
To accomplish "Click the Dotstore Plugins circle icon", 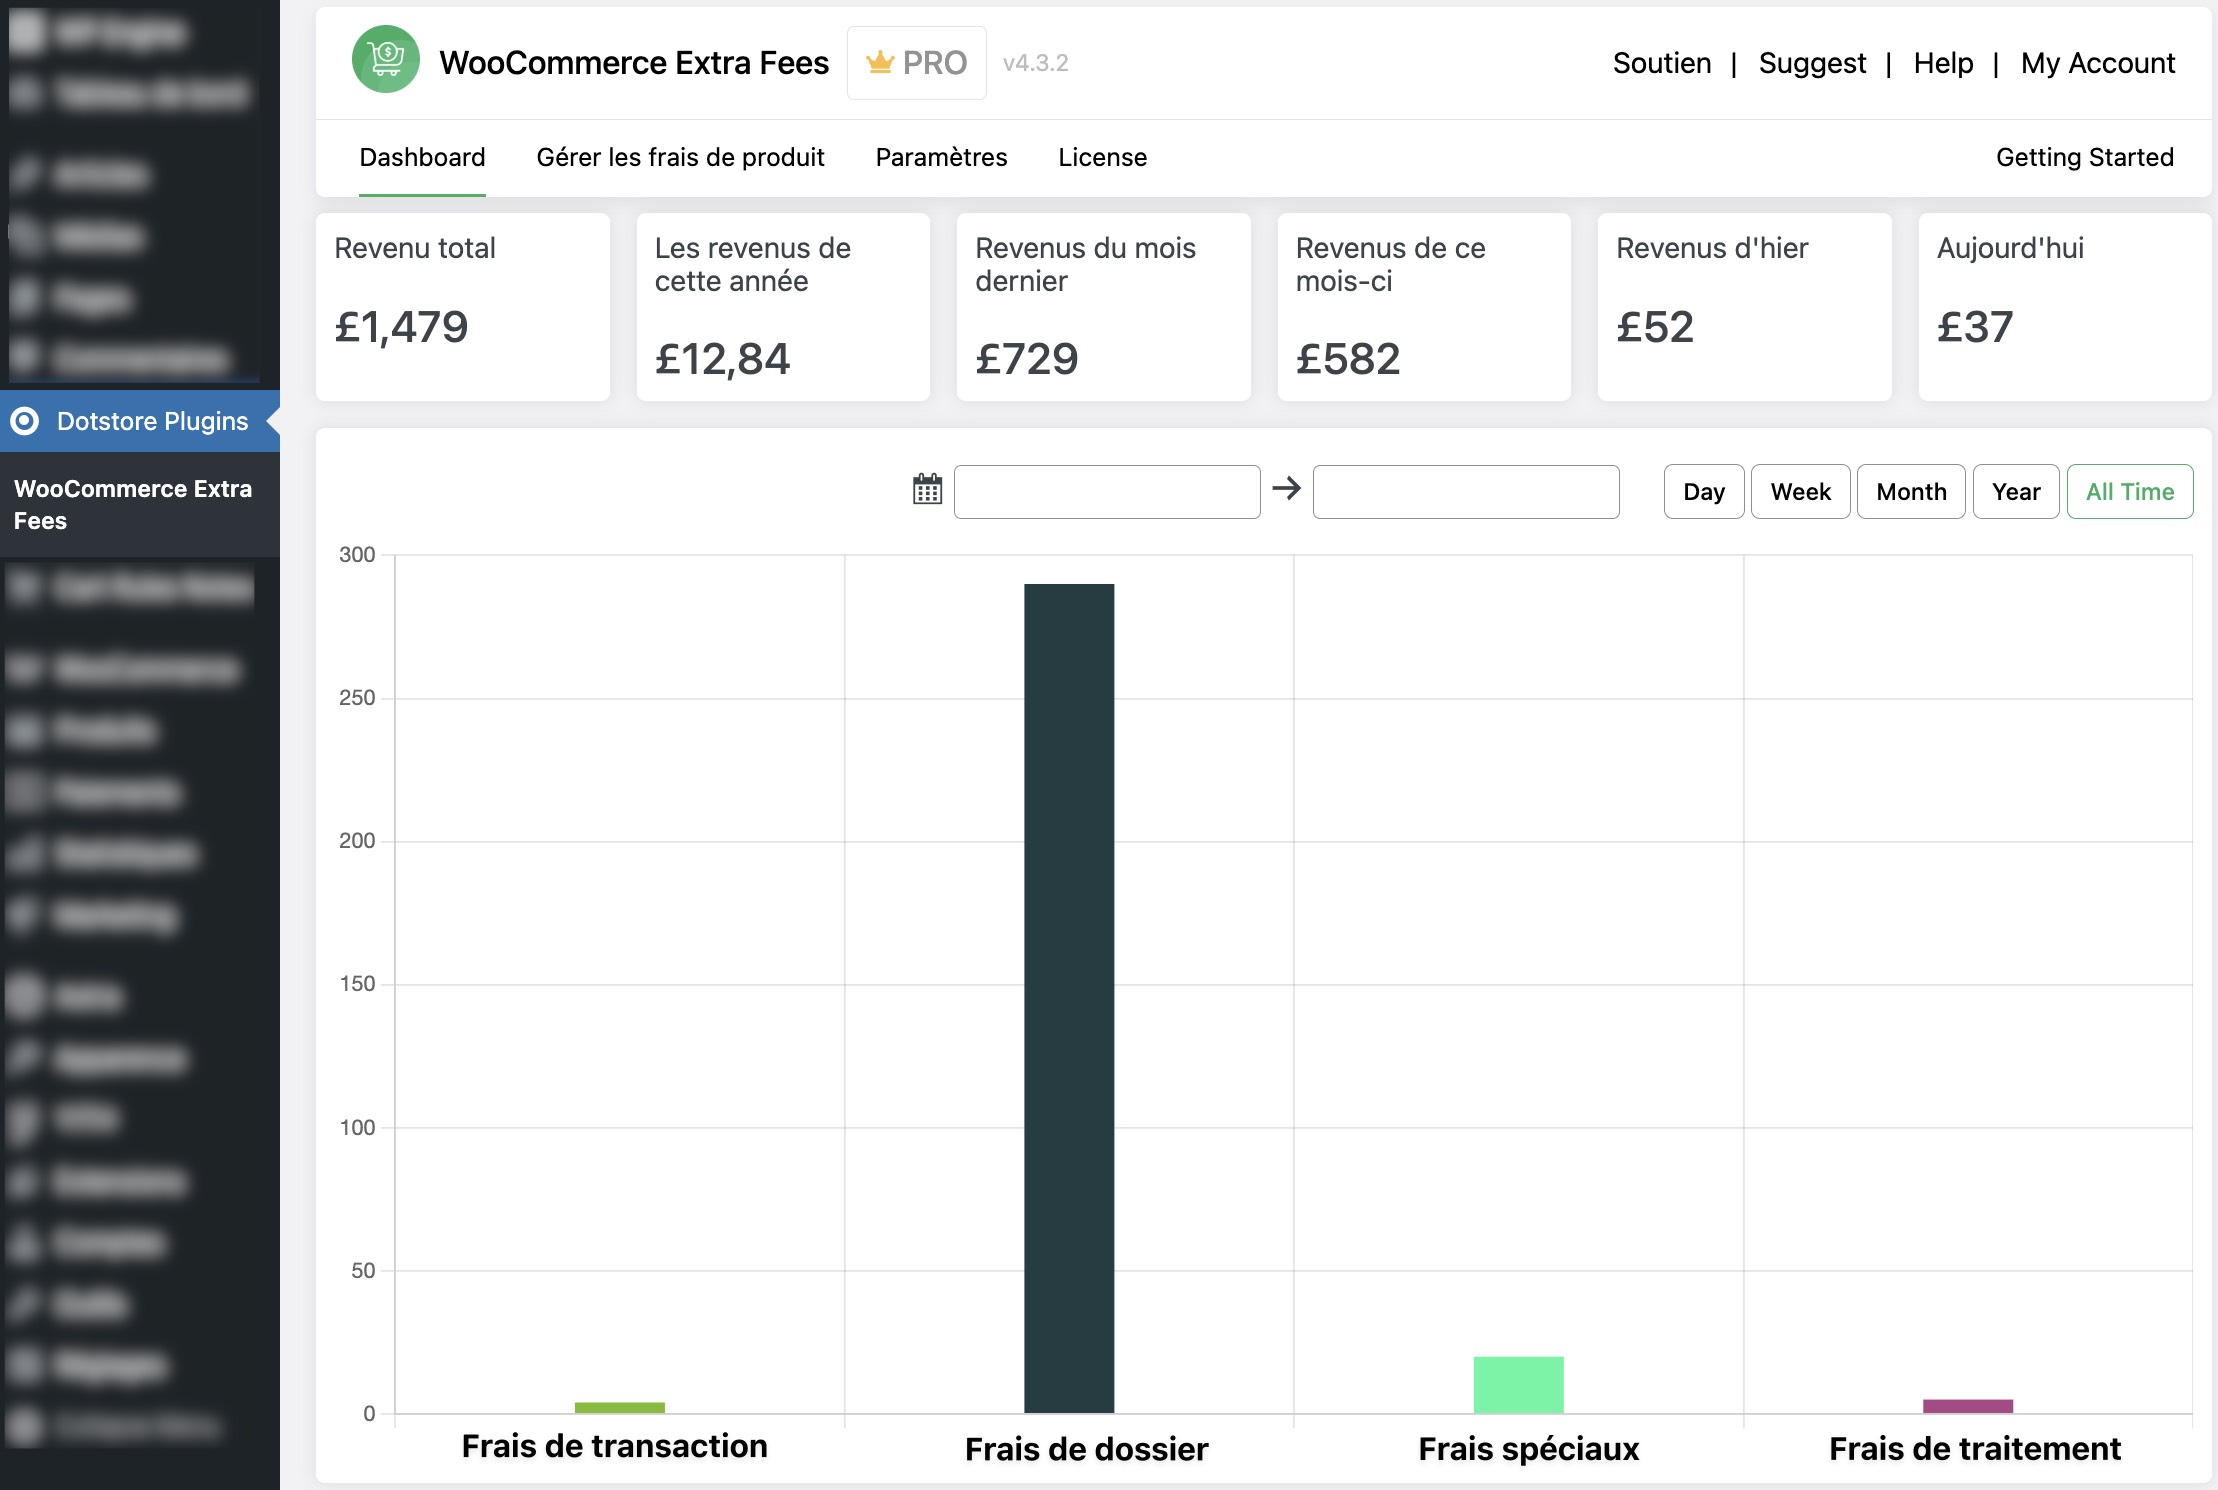I will [26, 421].
